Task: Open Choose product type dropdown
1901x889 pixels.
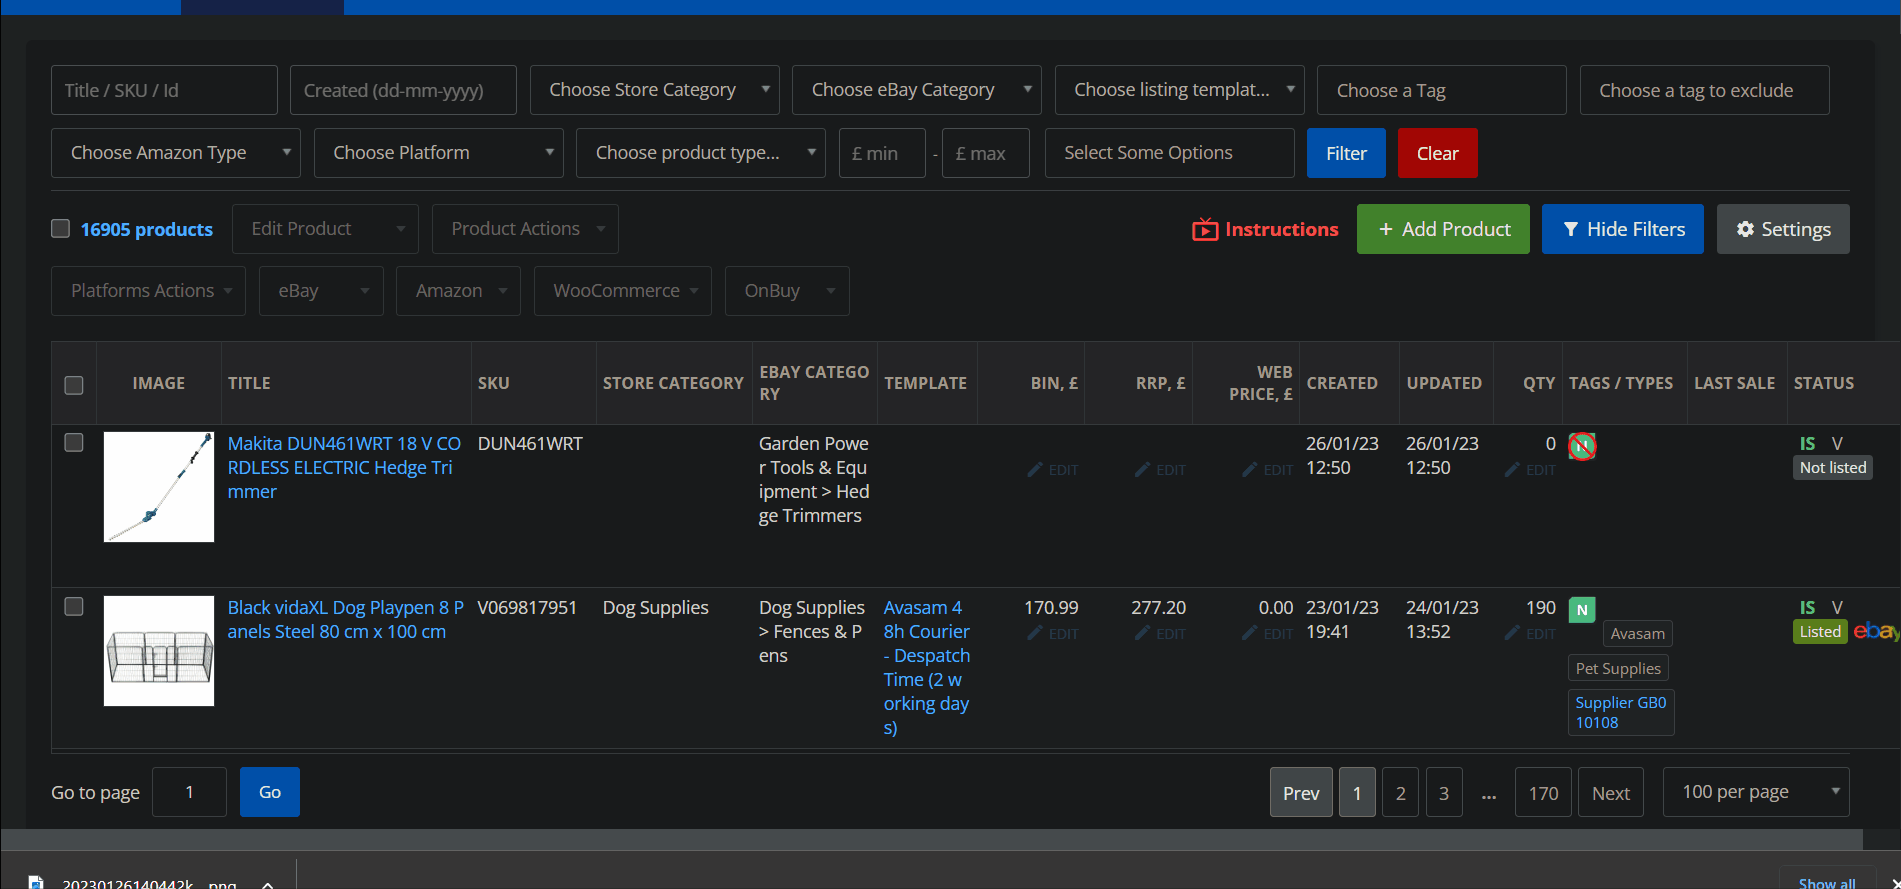Action: point(701,153)
